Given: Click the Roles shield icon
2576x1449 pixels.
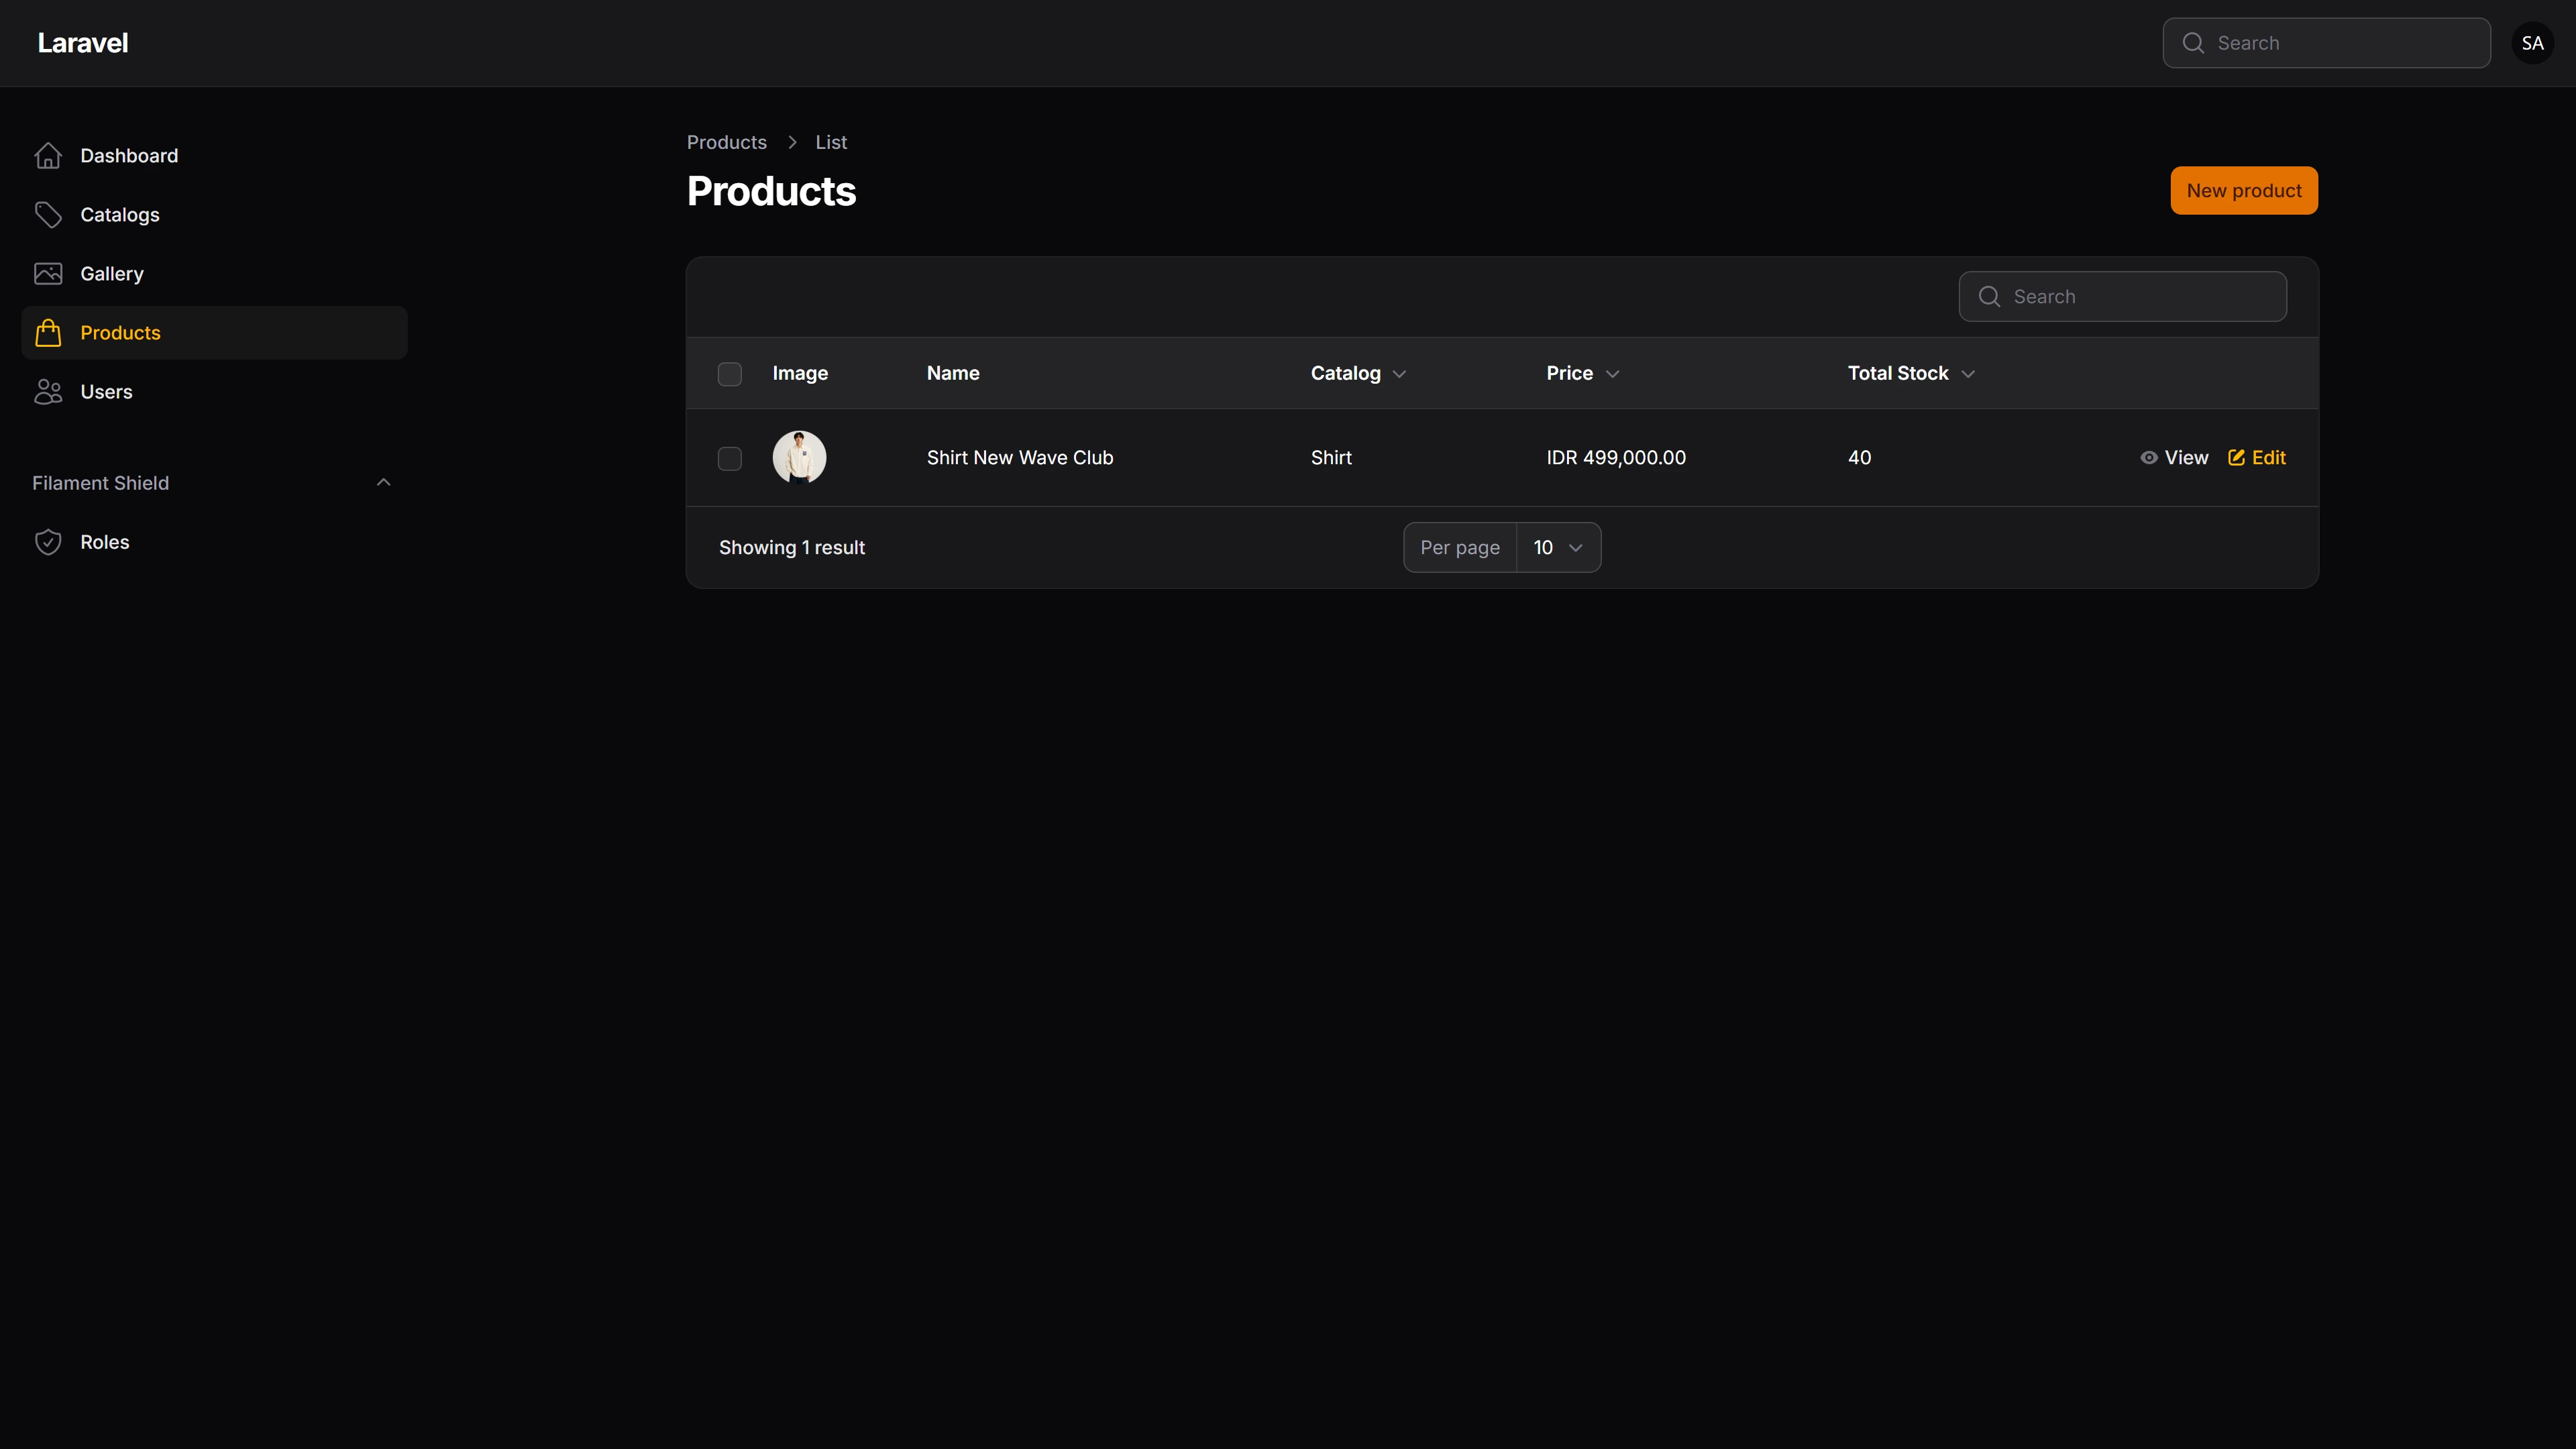Looking at the screenshot, I should (x=48, y=542).
